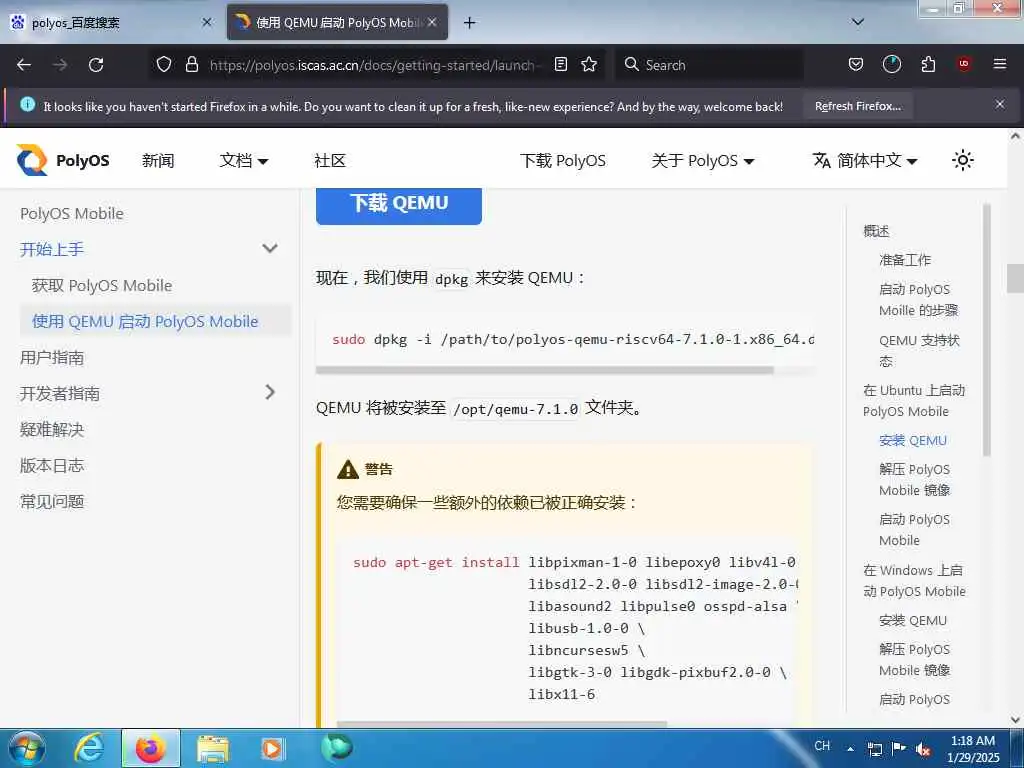Viewport: 1024px width, 768px height.
Task: Open 版本日志 in the sidebar
Action: pos(52,465)
